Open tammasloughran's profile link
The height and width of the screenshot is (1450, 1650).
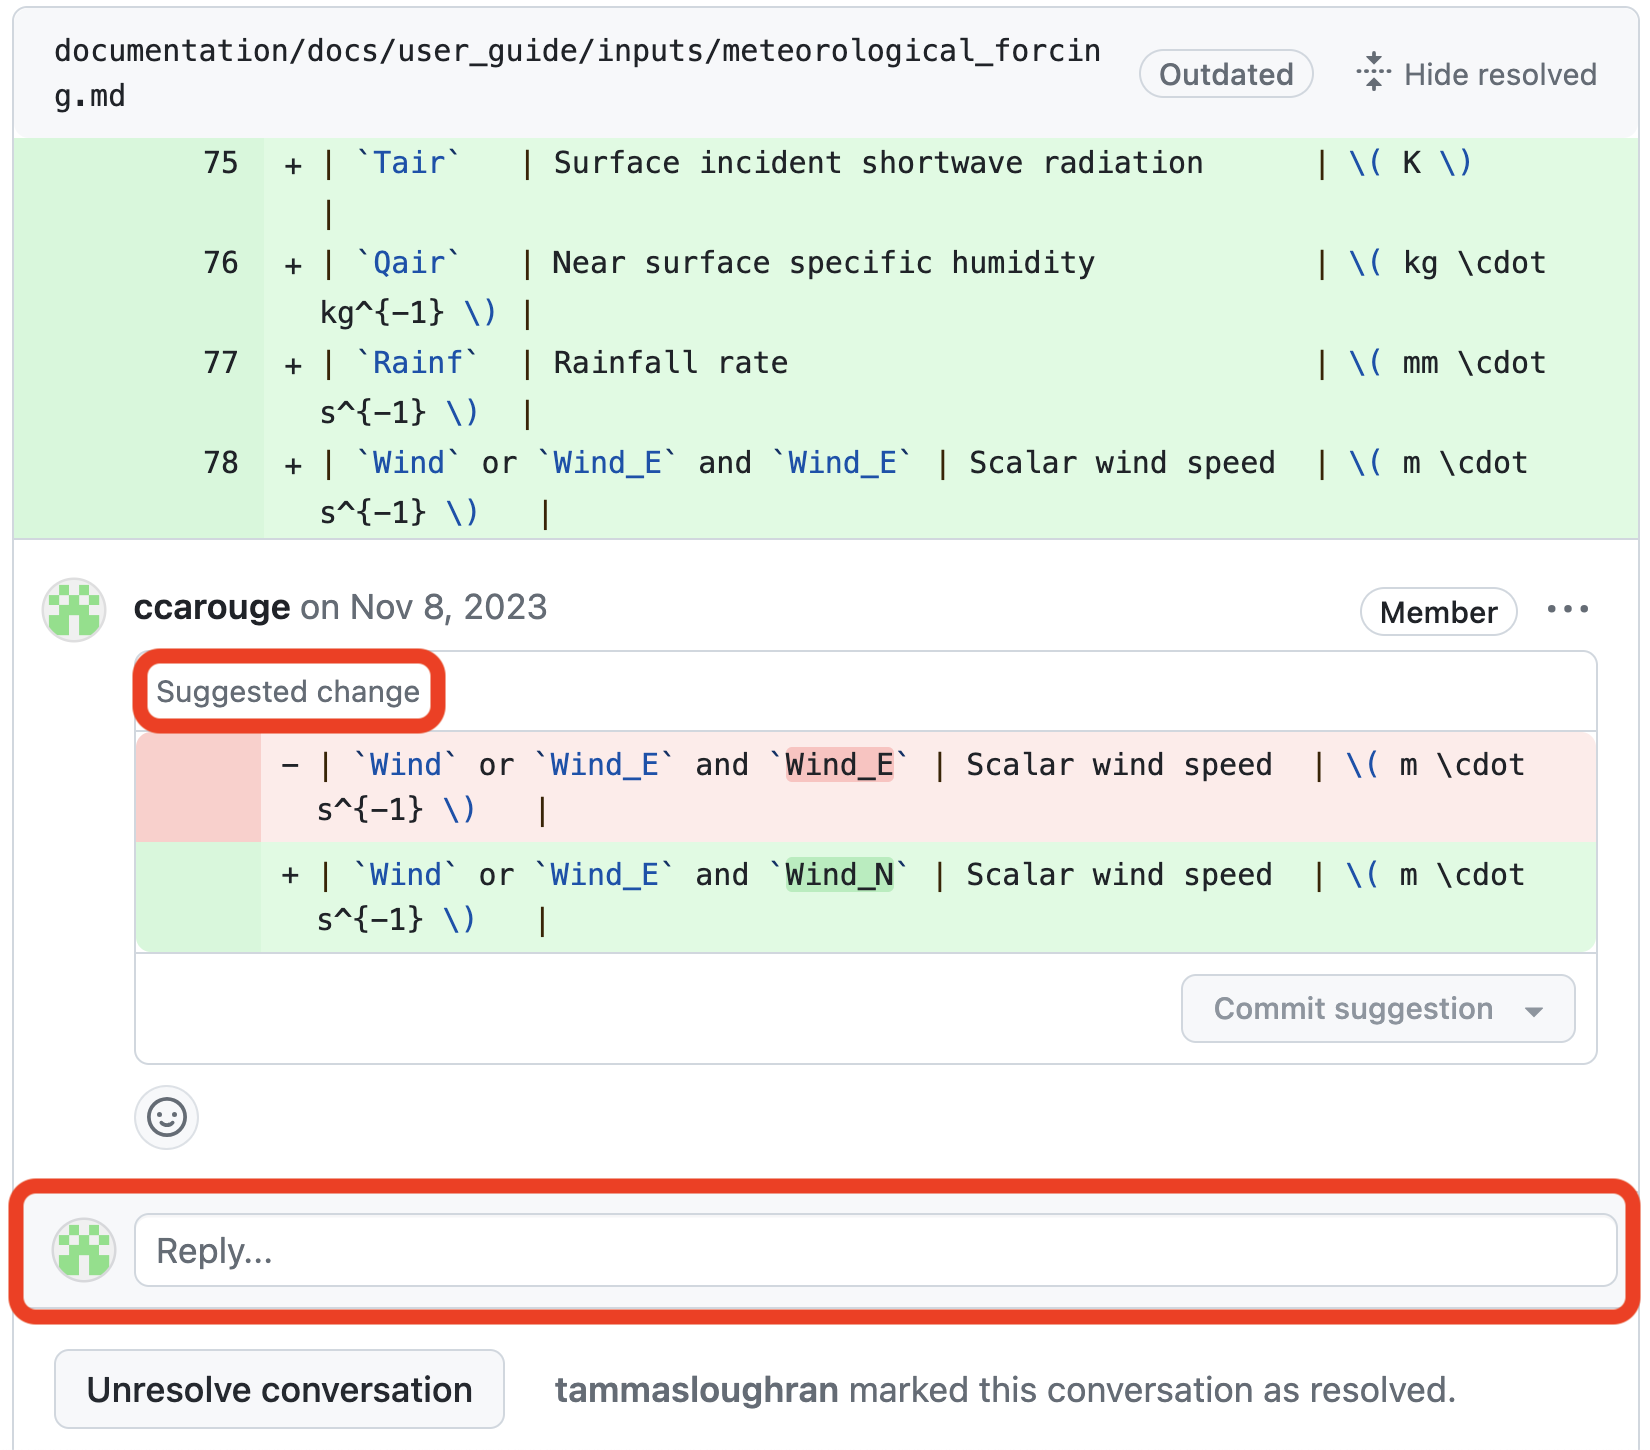click(696, 1390)
